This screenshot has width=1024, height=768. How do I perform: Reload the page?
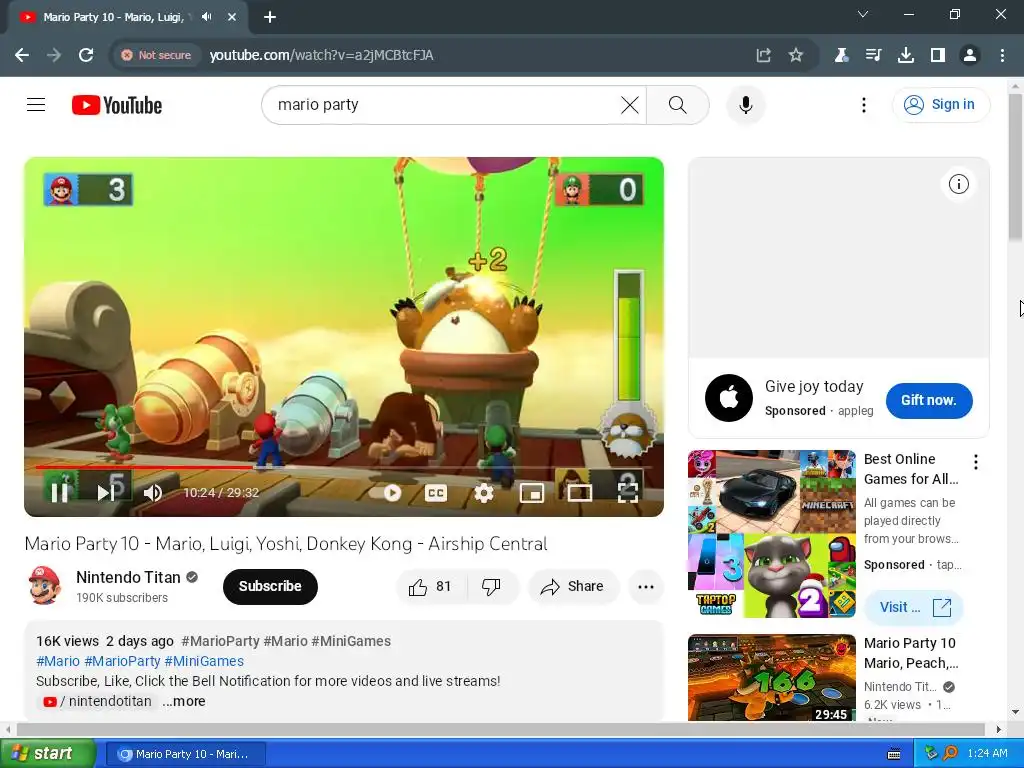pos(86,55)
